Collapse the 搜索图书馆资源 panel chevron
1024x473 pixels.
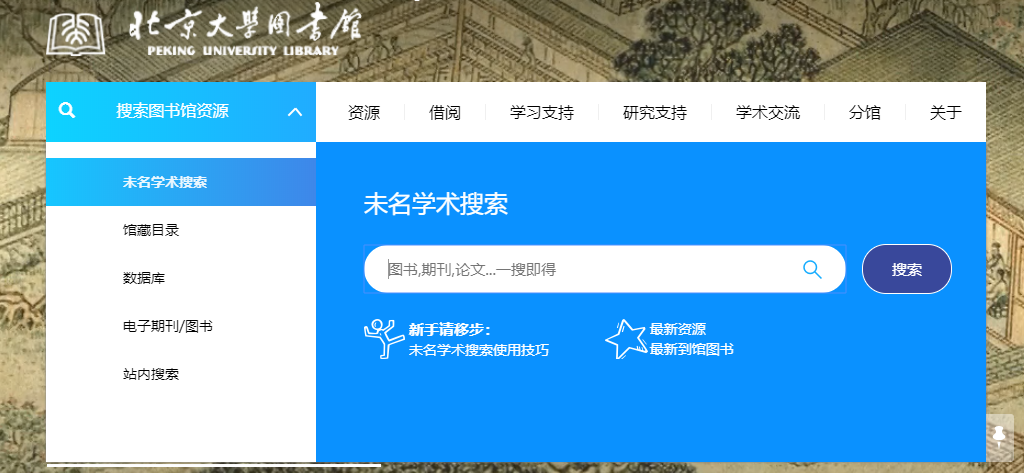[x=295, y=112]
